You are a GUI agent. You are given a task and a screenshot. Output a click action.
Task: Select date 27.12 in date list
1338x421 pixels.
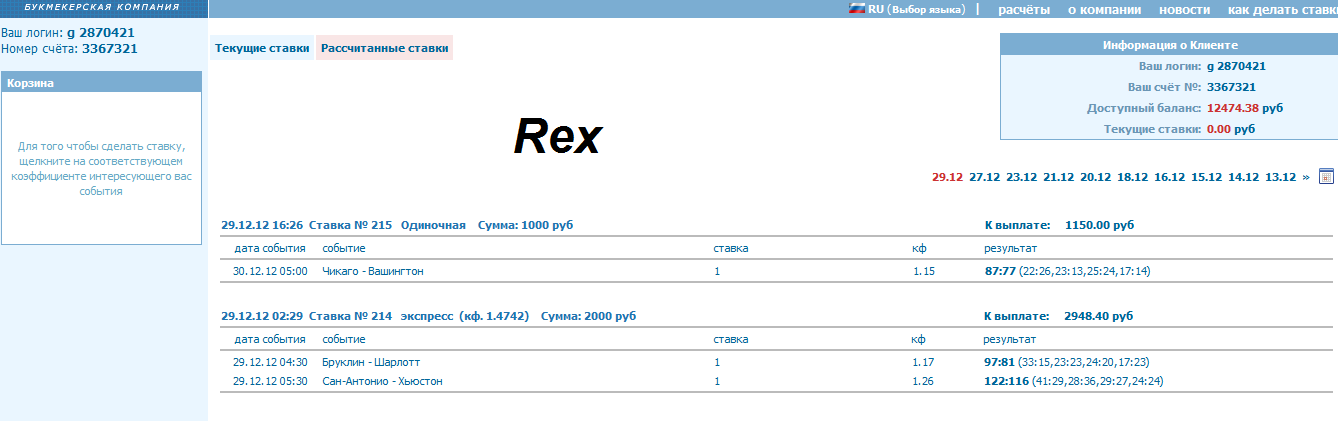pos(984,177)
